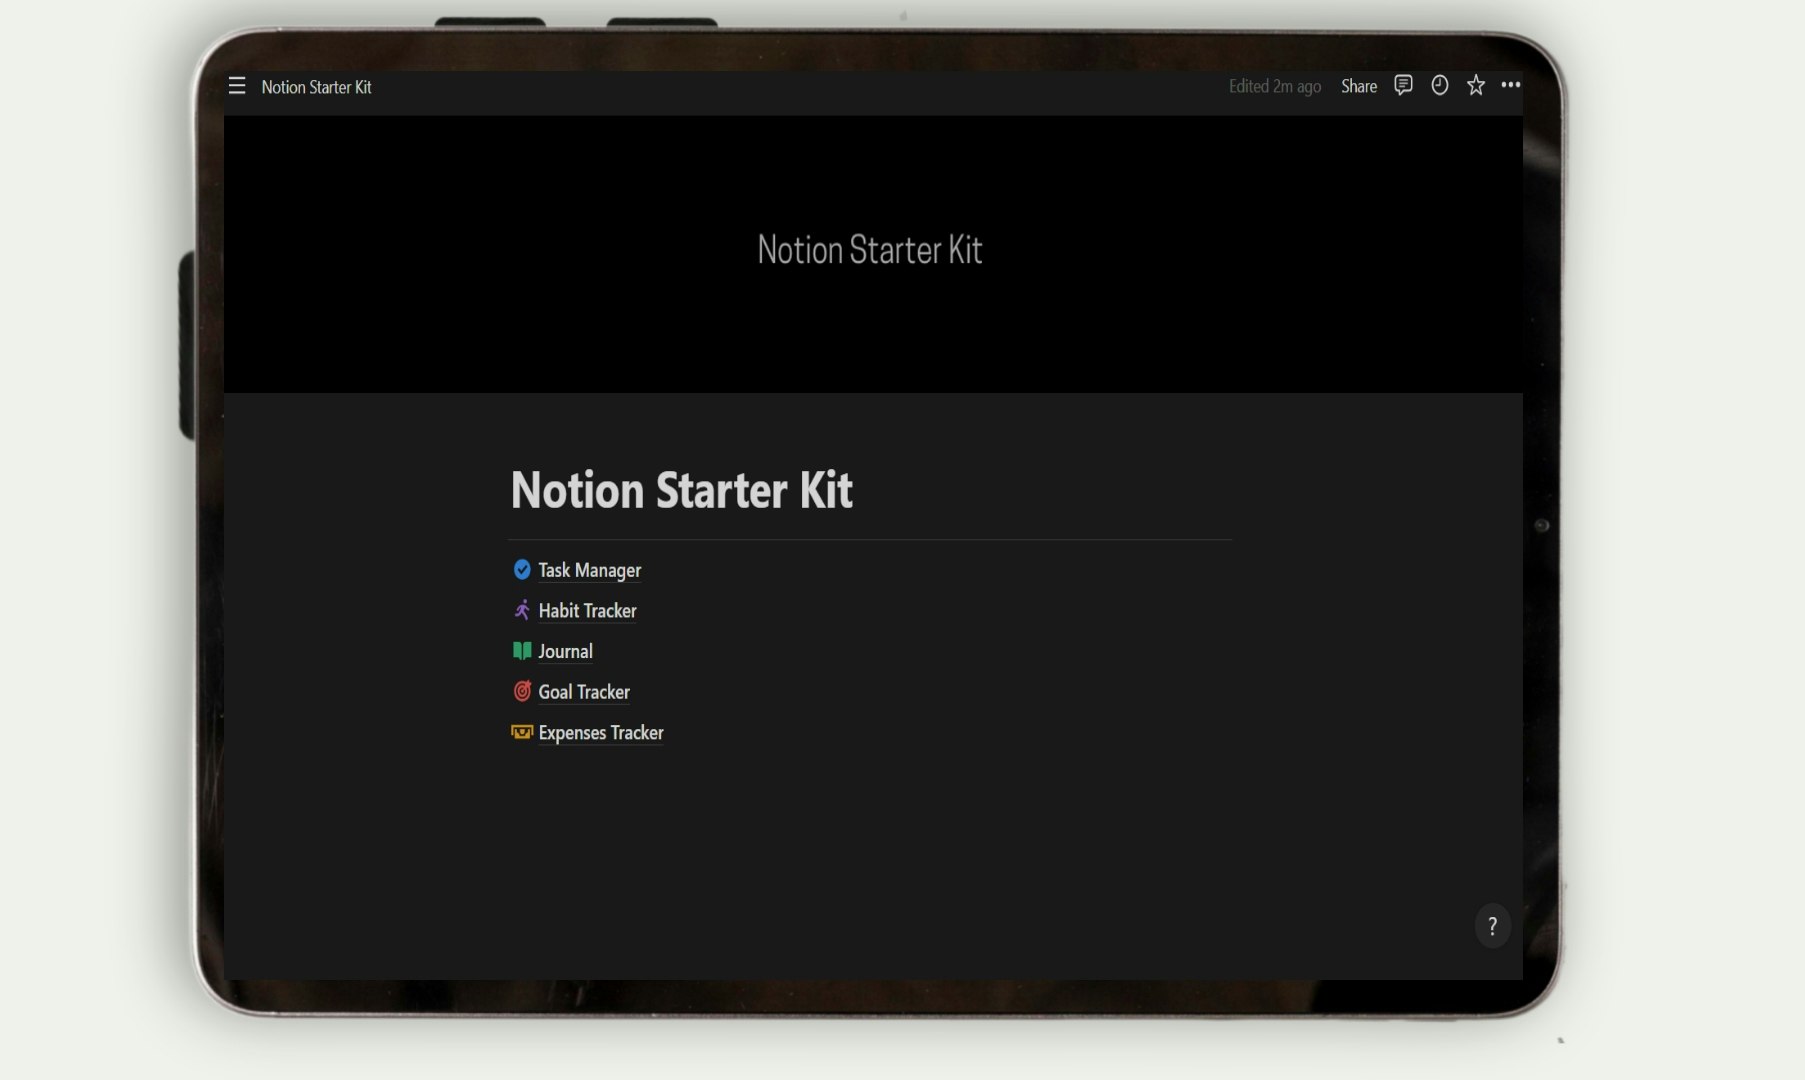Open the comments icon in top bar

coord(1403,85)
